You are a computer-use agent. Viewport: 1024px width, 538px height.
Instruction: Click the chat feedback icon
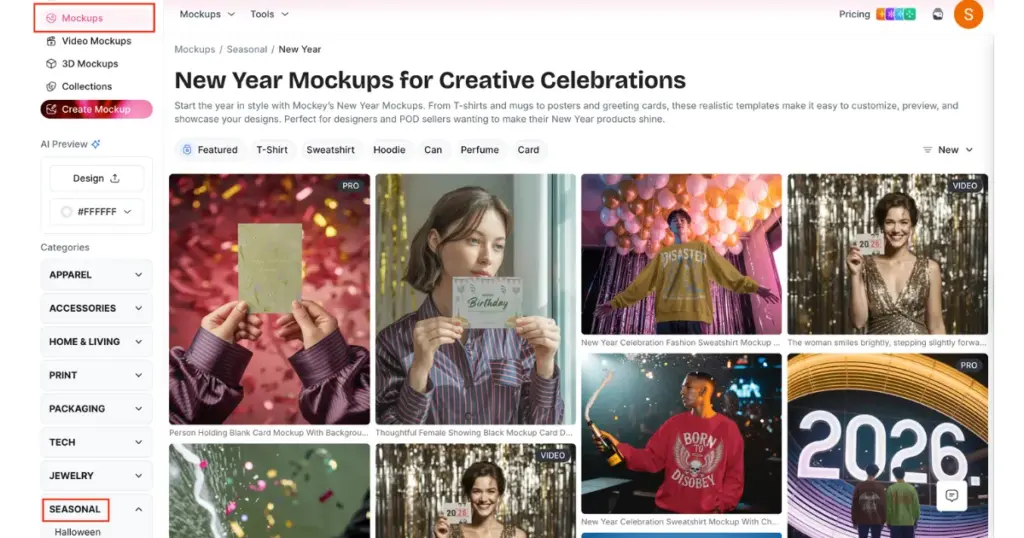952,496
